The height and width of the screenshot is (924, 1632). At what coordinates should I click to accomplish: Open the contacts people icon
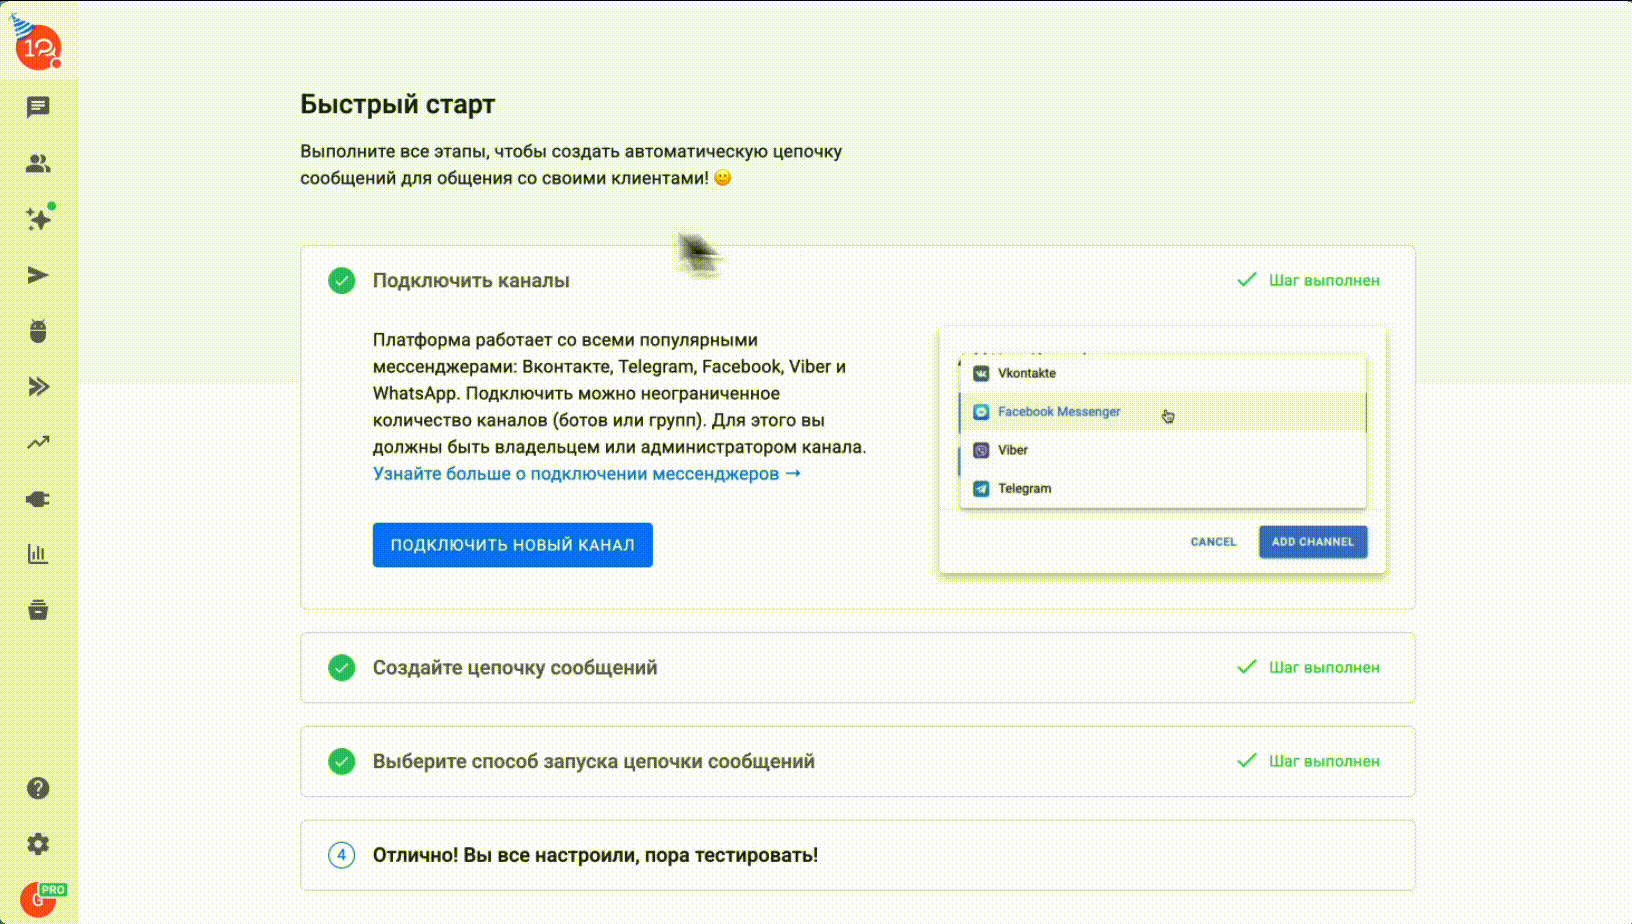38,163
